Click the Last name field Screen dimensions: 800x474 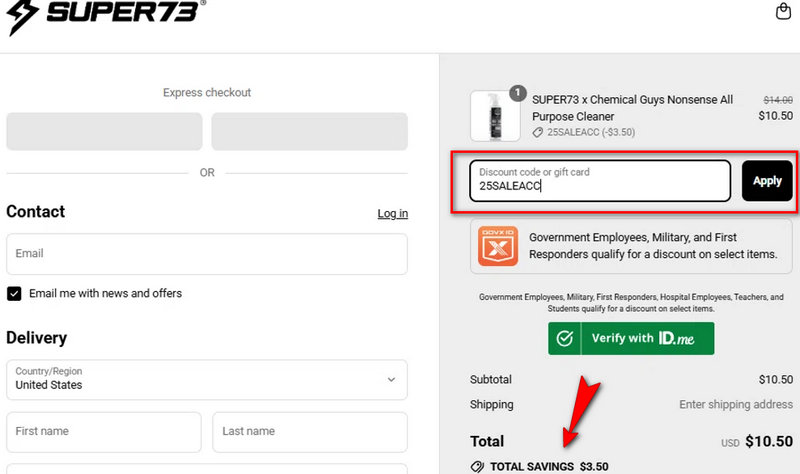(x=309, y=431)
